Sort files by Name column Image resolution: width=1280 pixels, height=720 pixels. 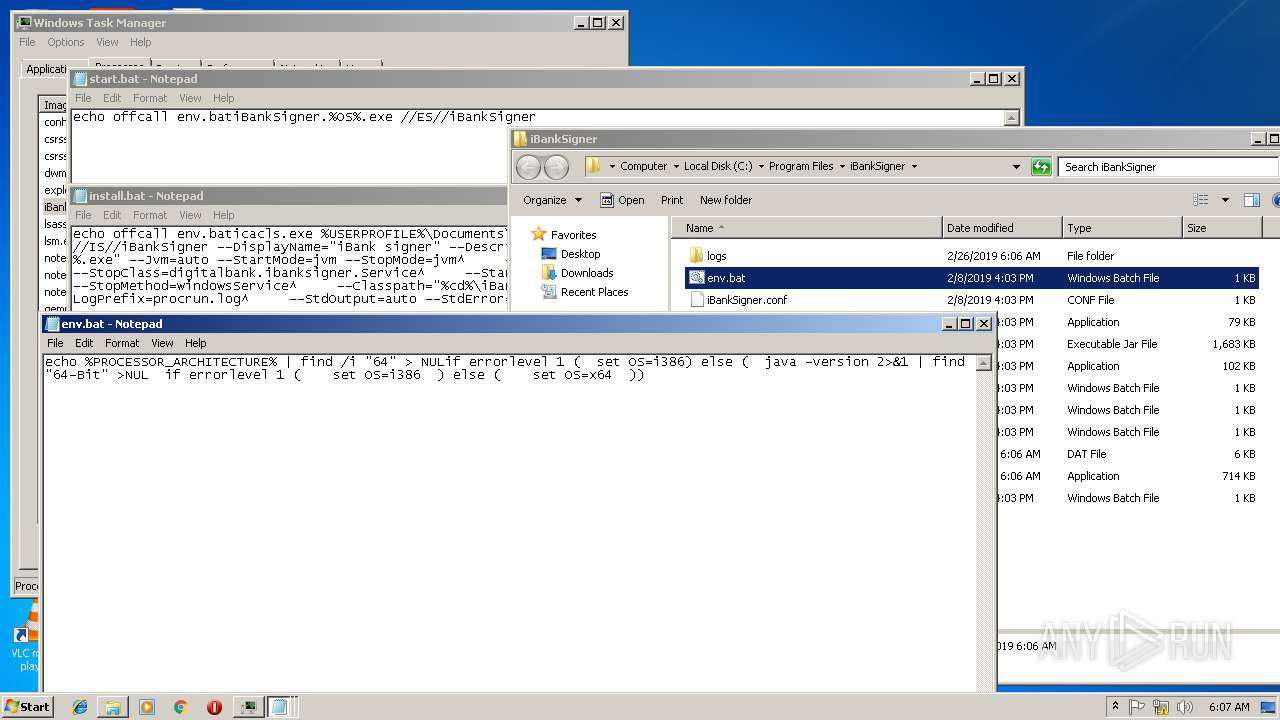pyautogui.click(x=807, y=228)
